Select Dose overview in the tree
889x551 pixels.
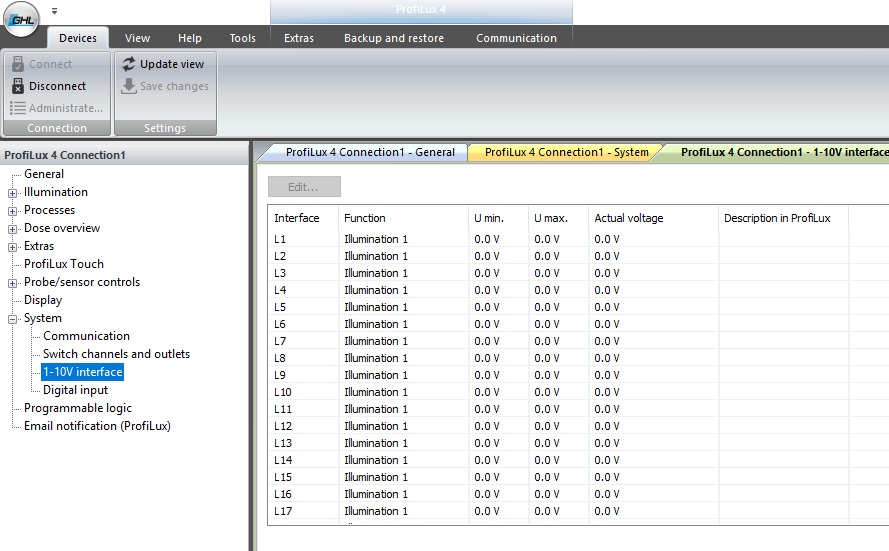[62, 228]
